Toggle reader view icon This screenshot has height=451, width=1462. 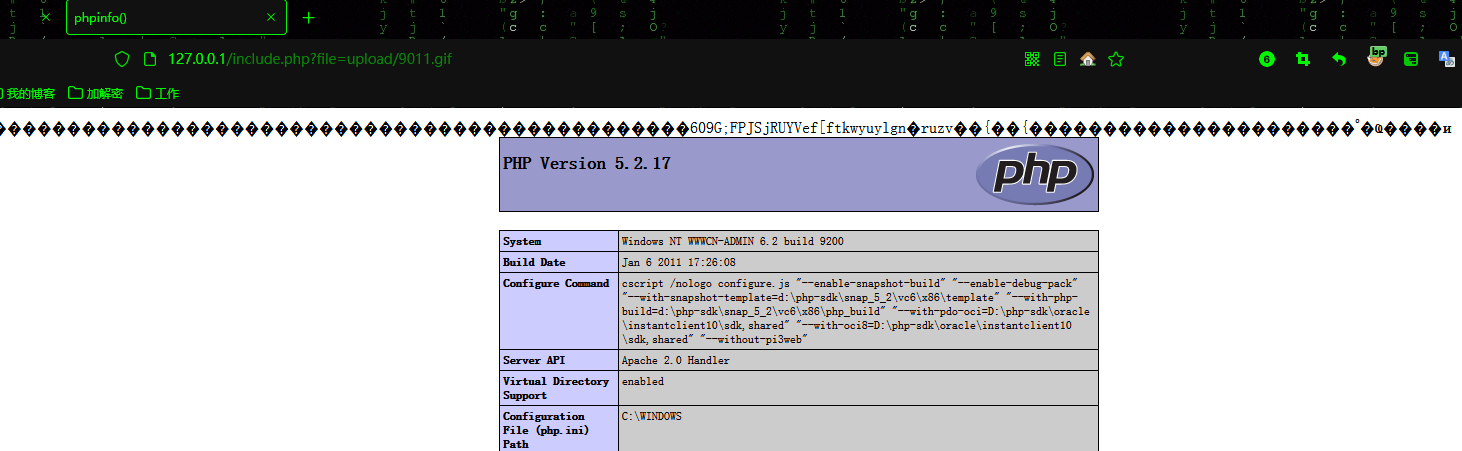click(1060, 59)
